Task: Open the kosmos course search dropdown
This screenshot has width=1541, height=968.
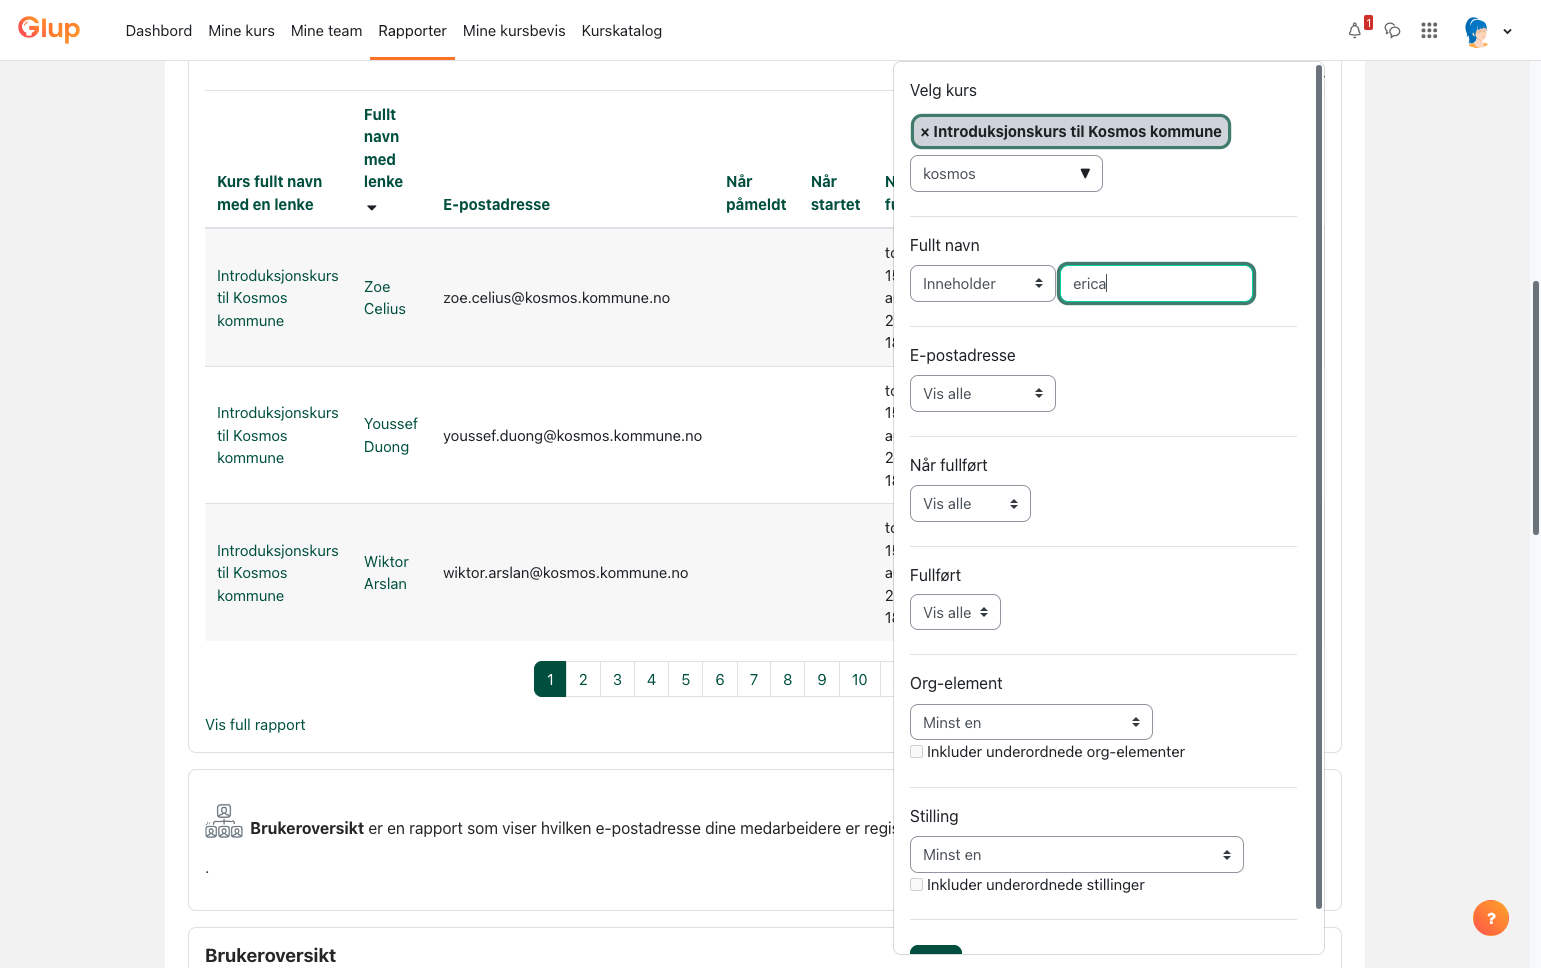Action: [x=1006, y=174]
